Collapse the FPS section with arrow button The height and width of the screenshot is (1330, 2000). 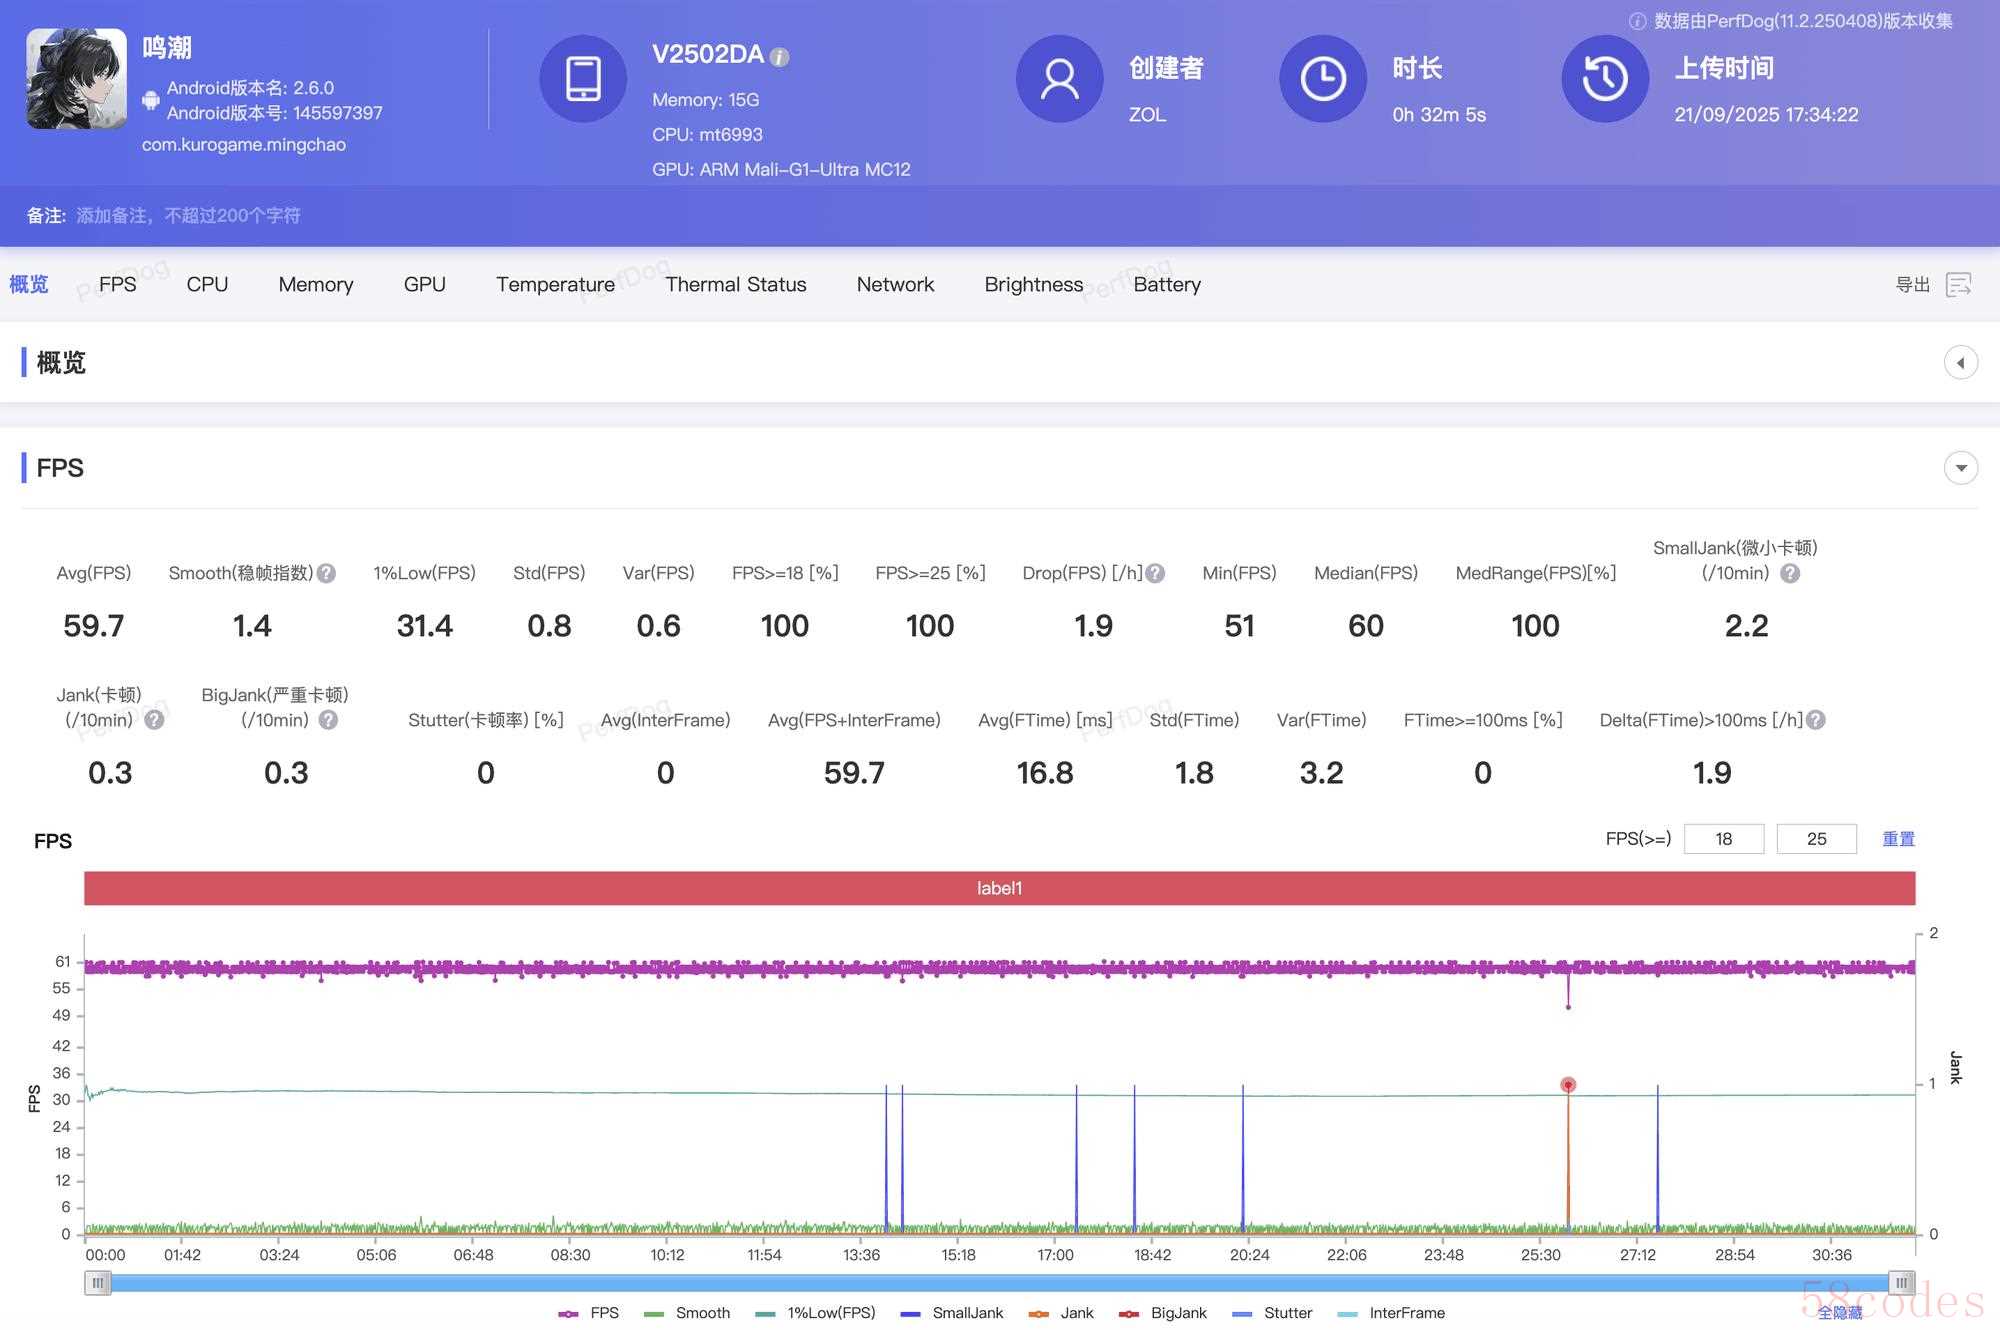pyautogui.click(x=1960, y=468)
